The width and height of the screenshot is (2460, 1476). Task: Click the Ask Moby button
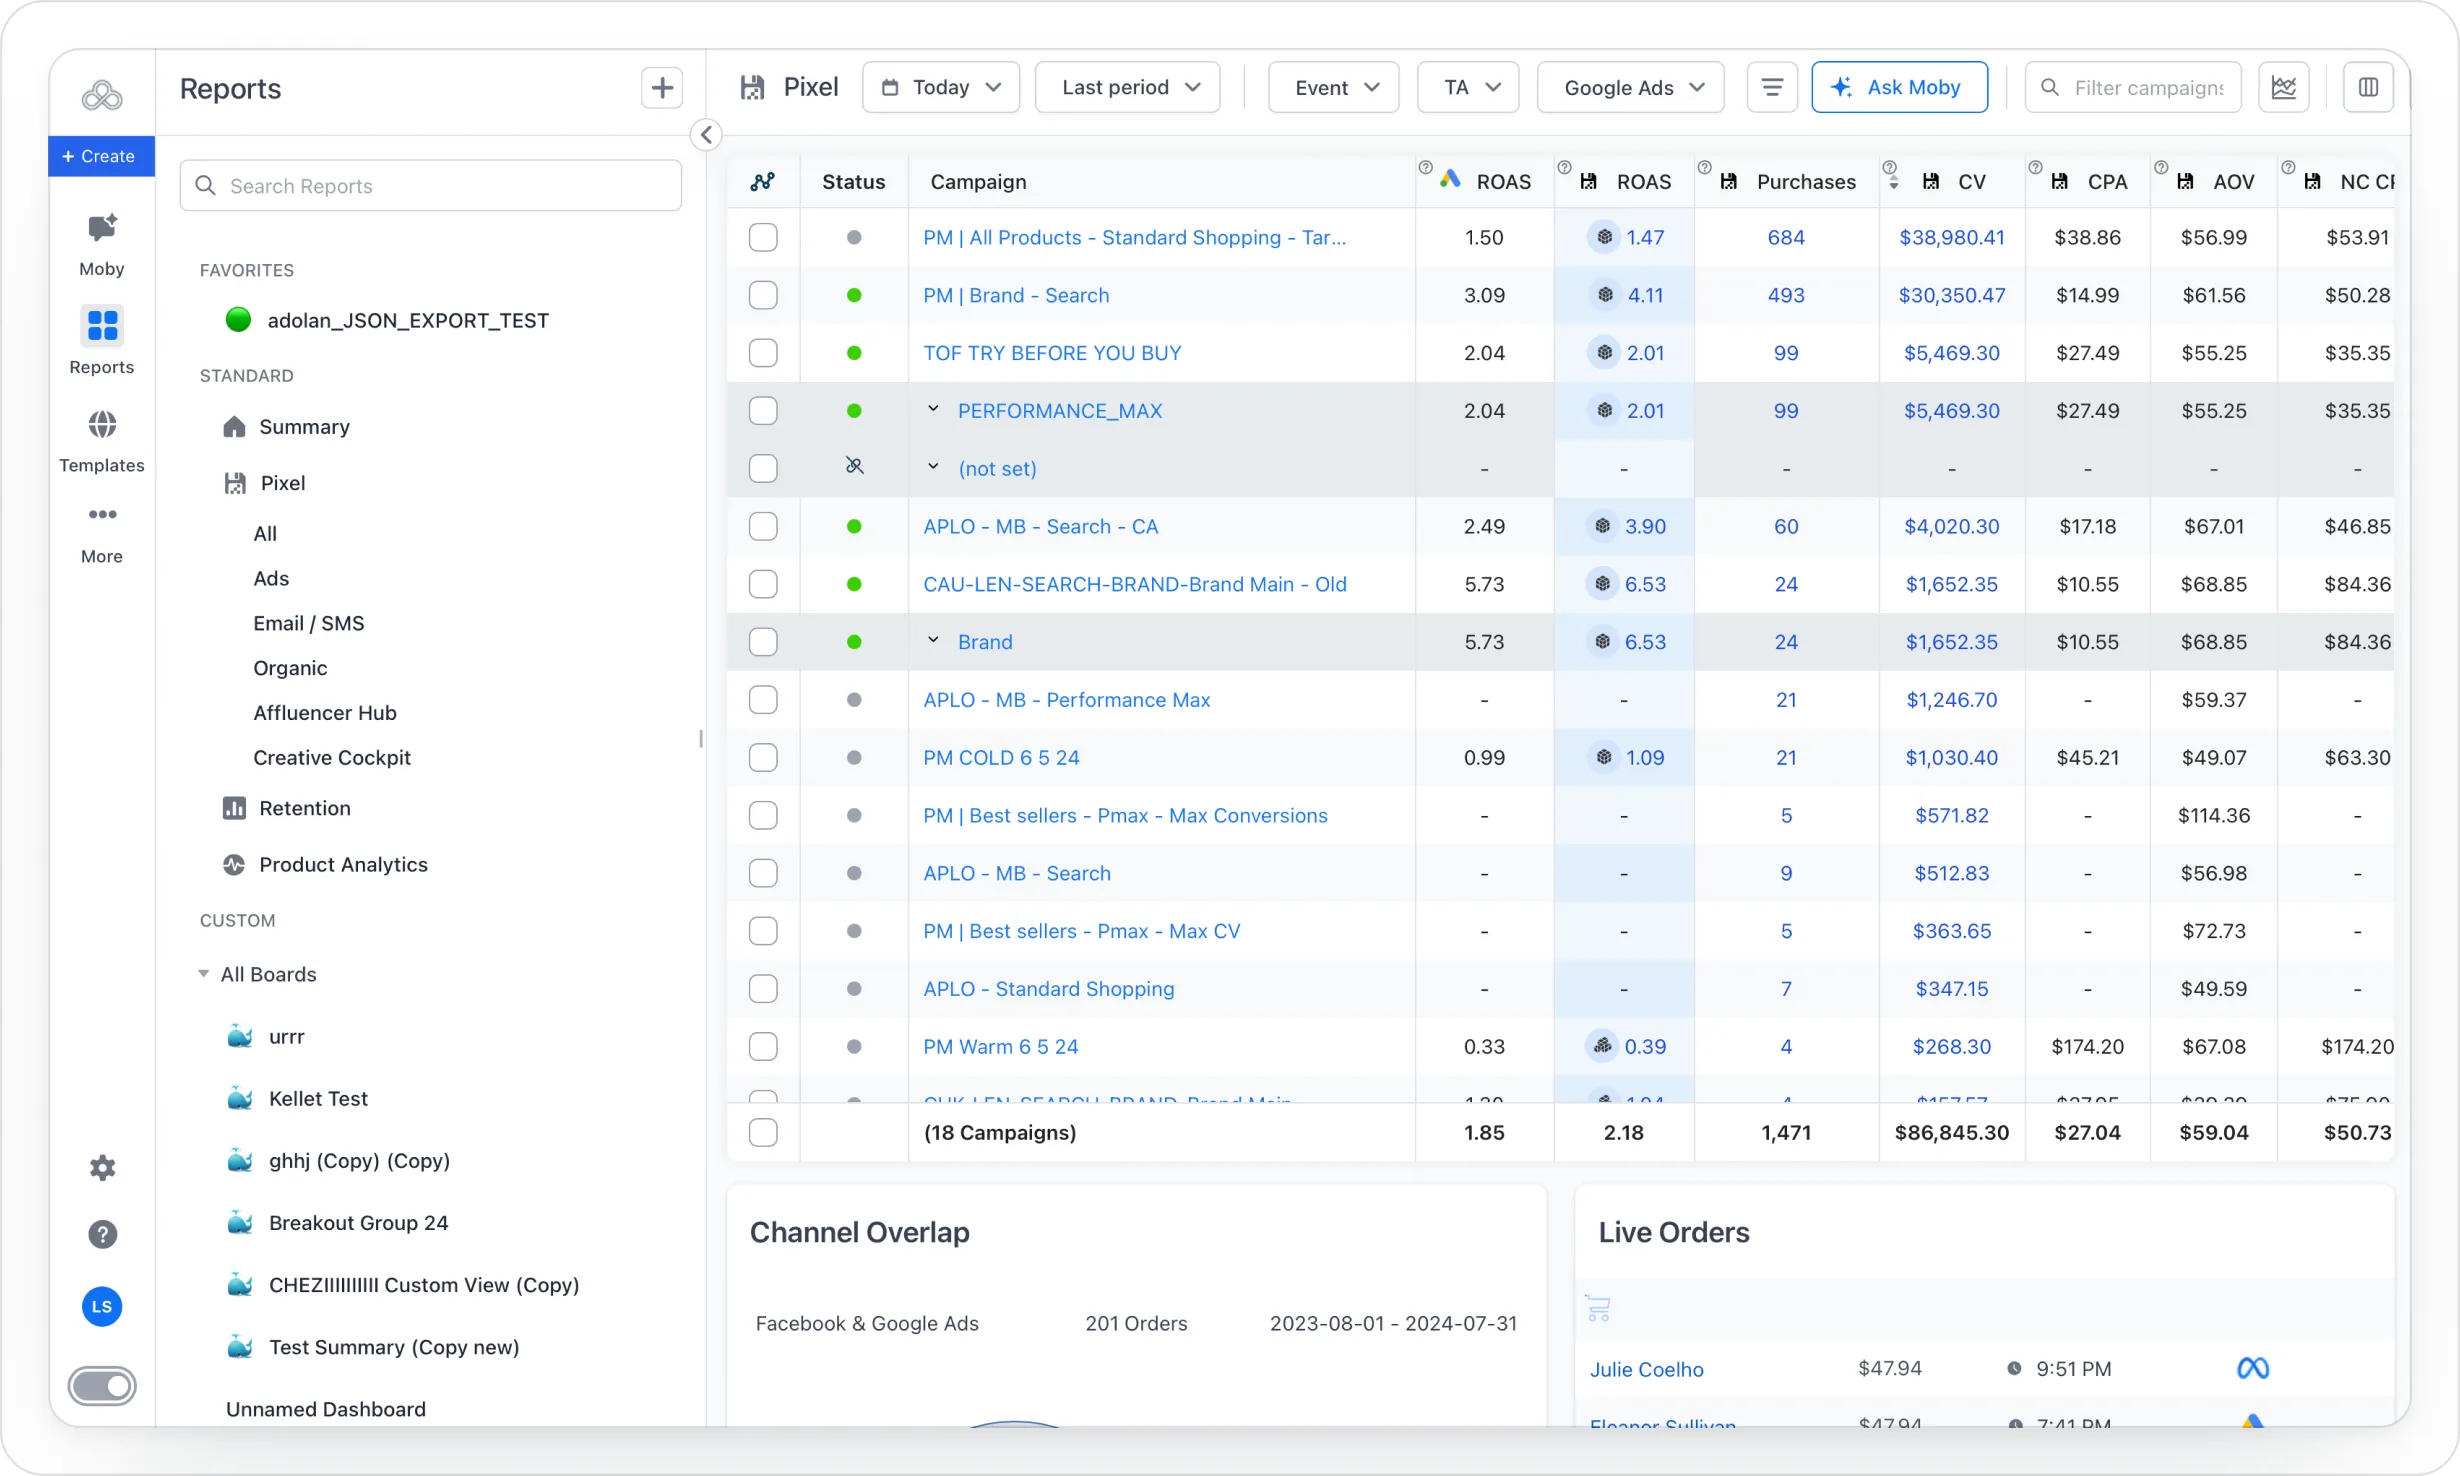click(1899, 88)
